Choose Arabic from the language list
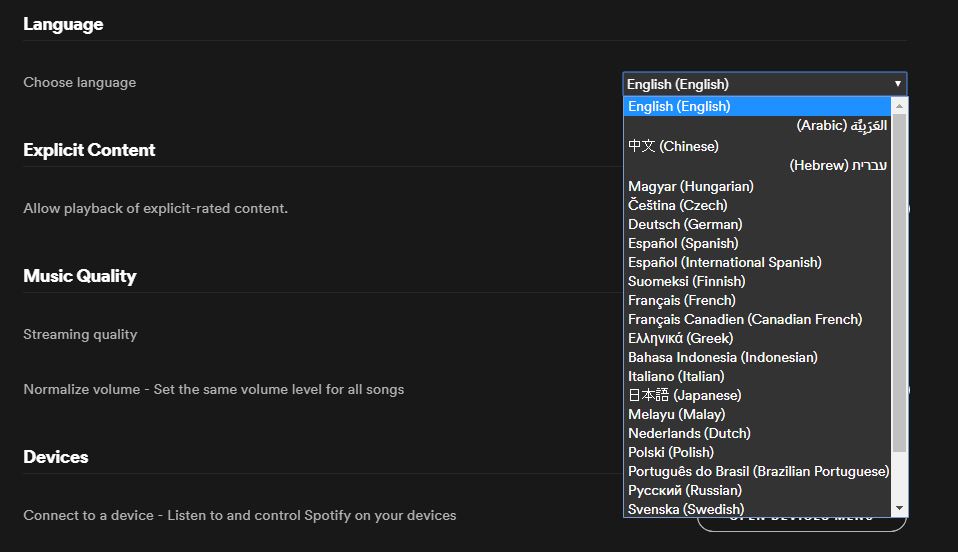The height and width of the screenshot is (552, 958). 841,126
